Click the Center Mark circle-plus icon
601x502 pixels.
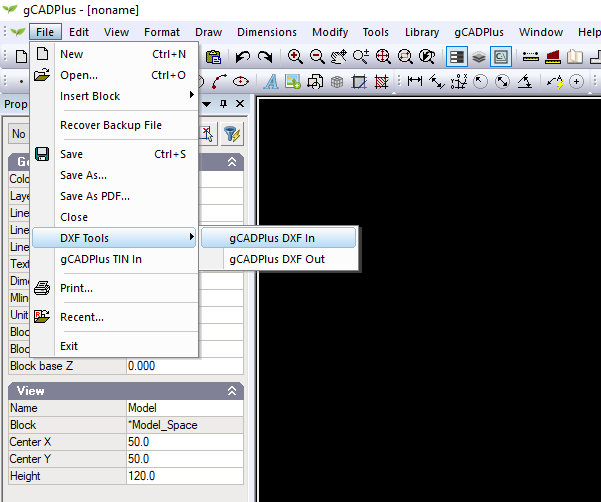[x=576, y=81]
